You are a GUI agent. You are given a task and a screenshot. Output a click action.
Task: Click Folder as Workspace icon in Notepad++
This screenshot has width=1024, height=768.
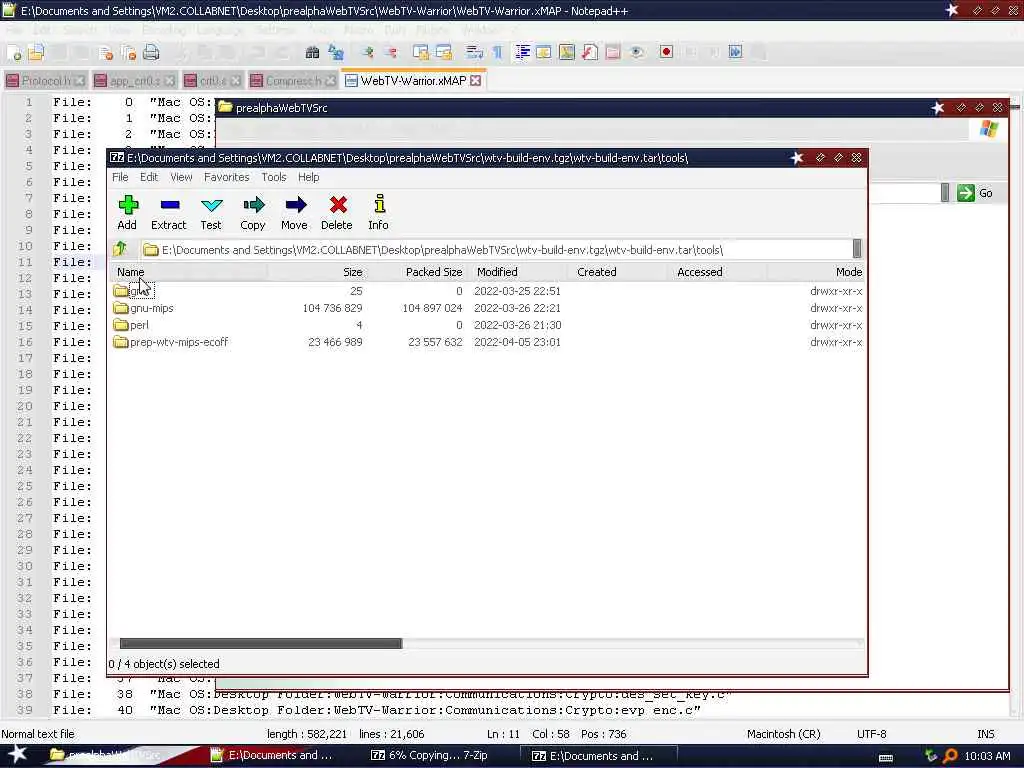(x=613, y=52)
